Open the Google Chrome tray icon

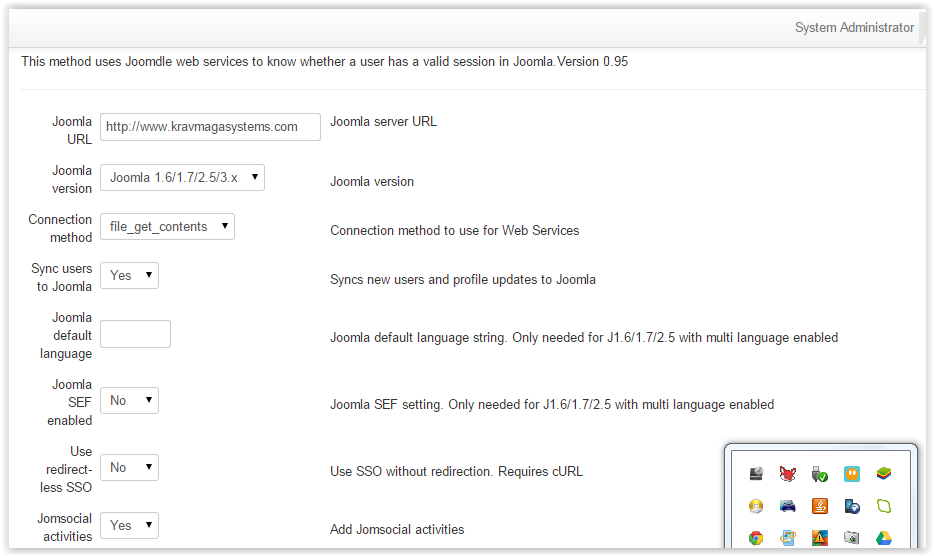(x=756, y=538)
